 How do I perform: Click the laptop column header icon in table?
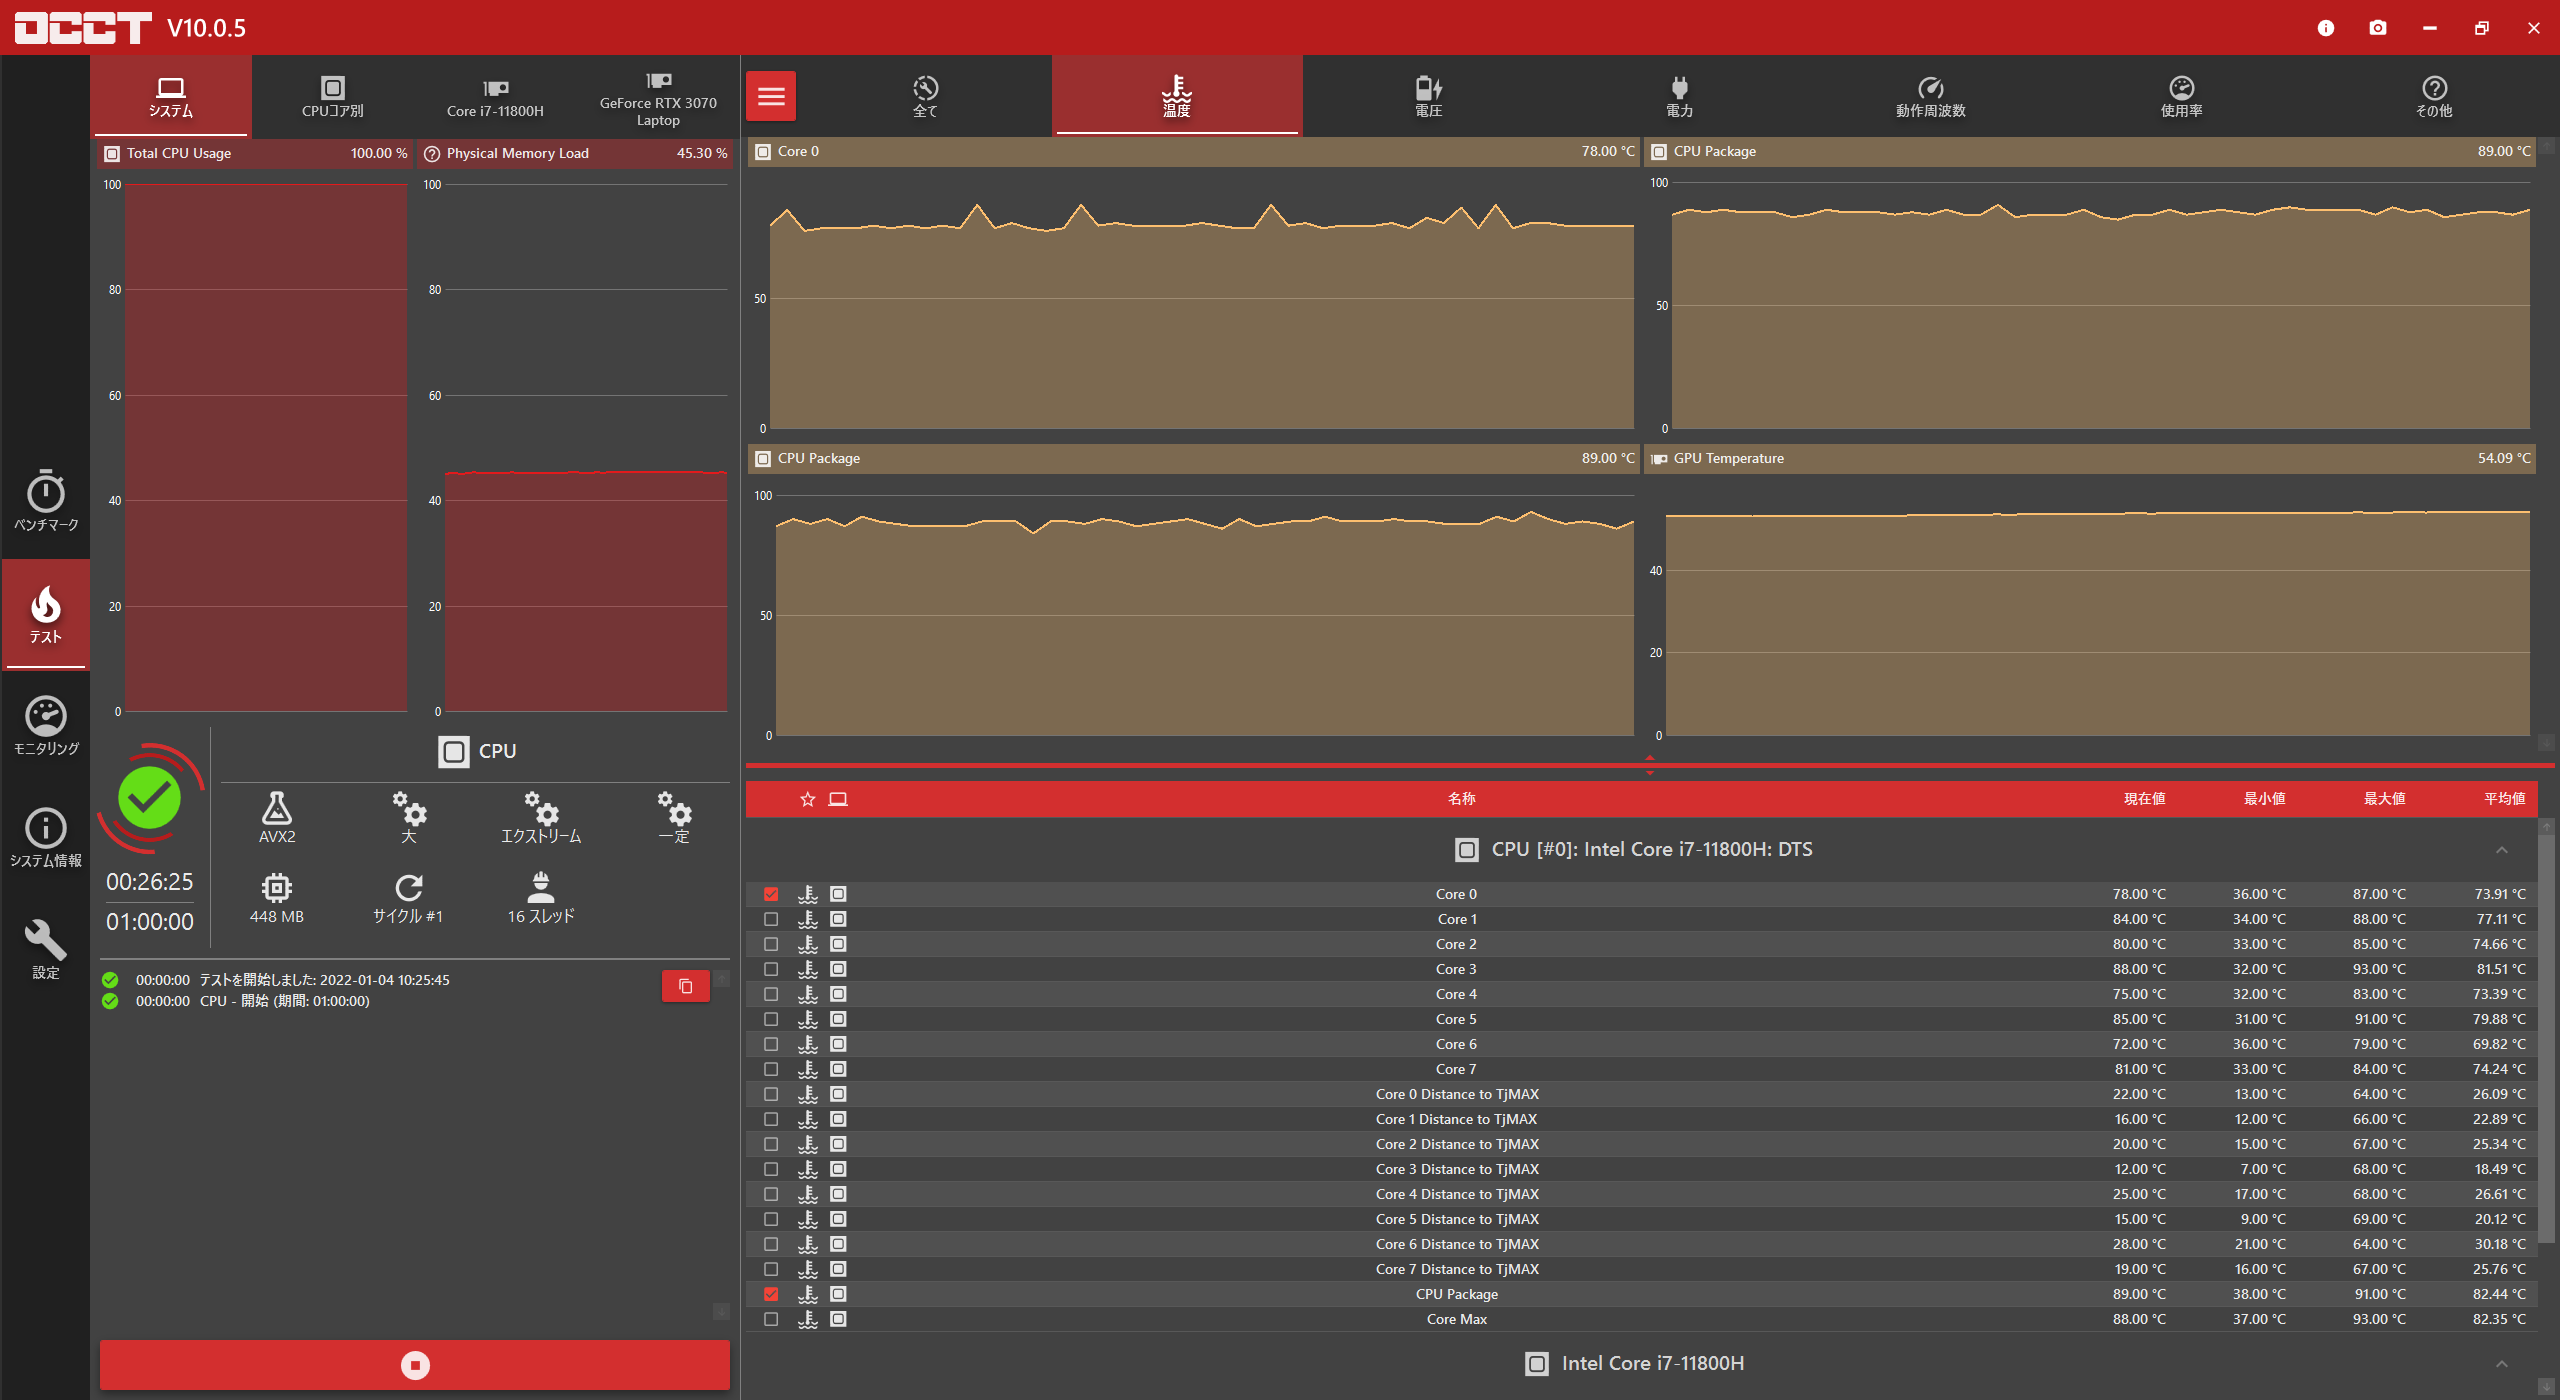(x=838, y=799)
